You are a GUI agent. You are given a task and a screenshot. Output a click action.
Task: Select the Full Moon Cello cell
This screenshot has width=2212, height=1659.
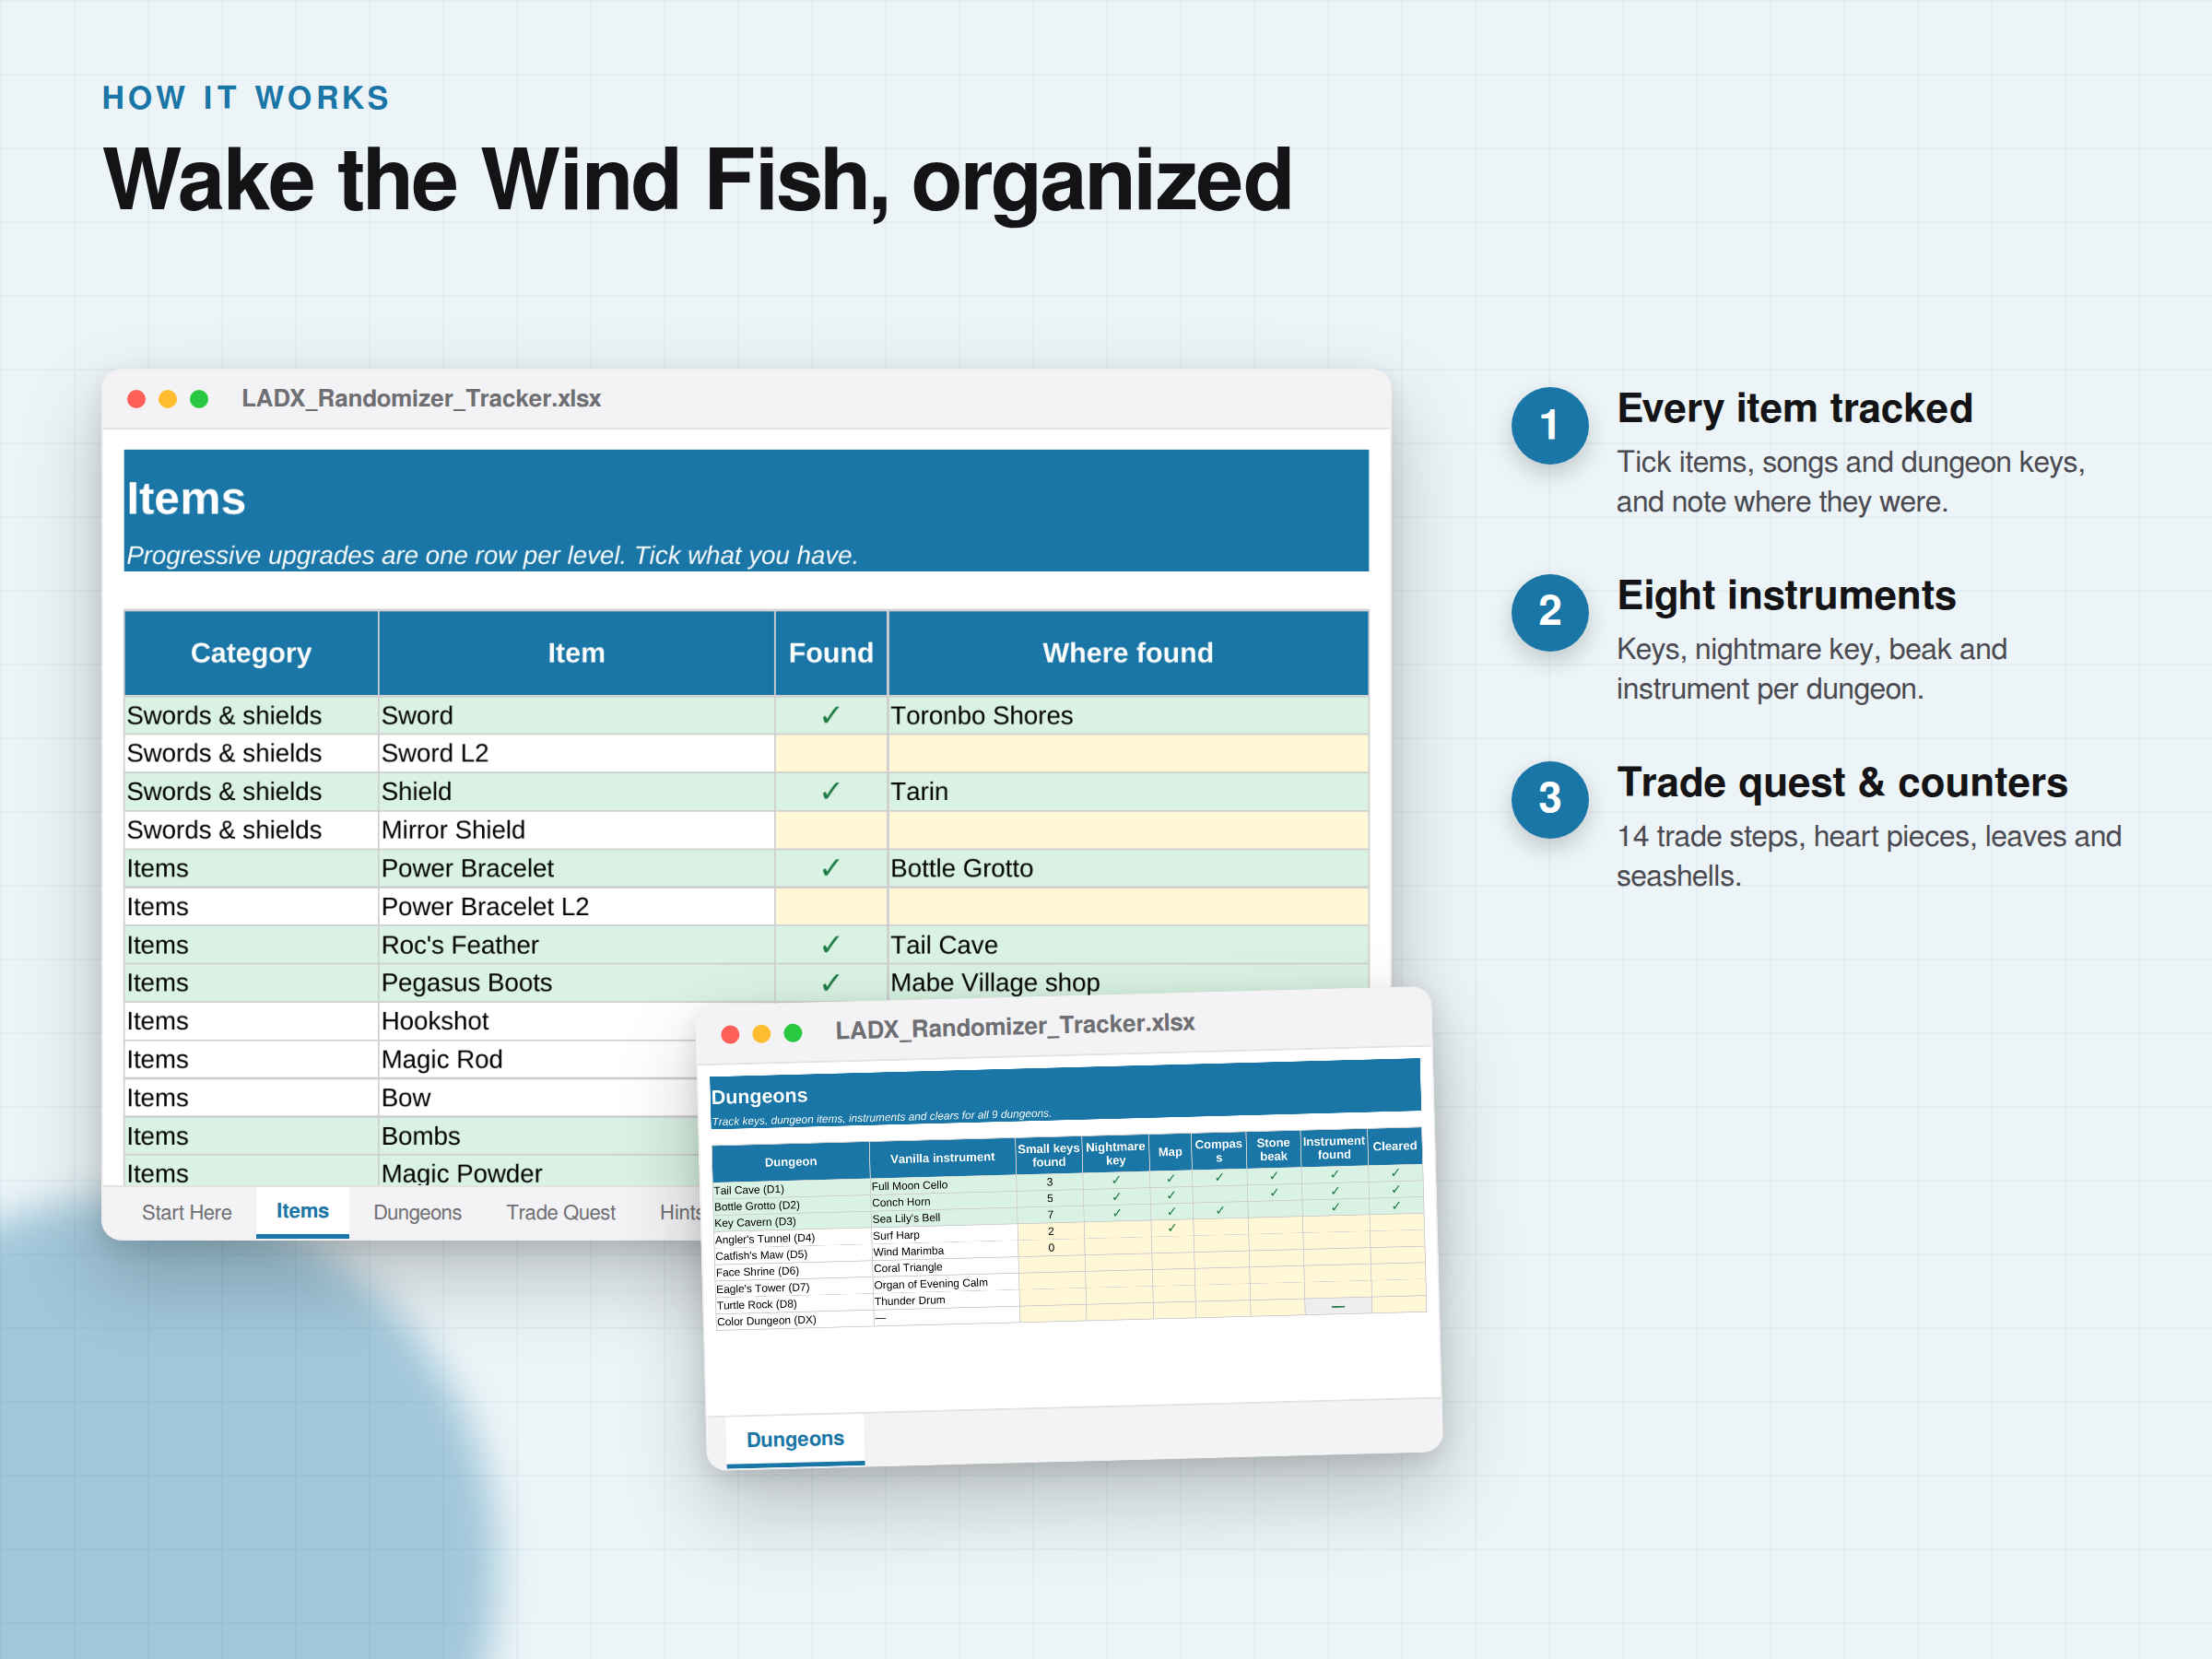[x=943, y=1185]
